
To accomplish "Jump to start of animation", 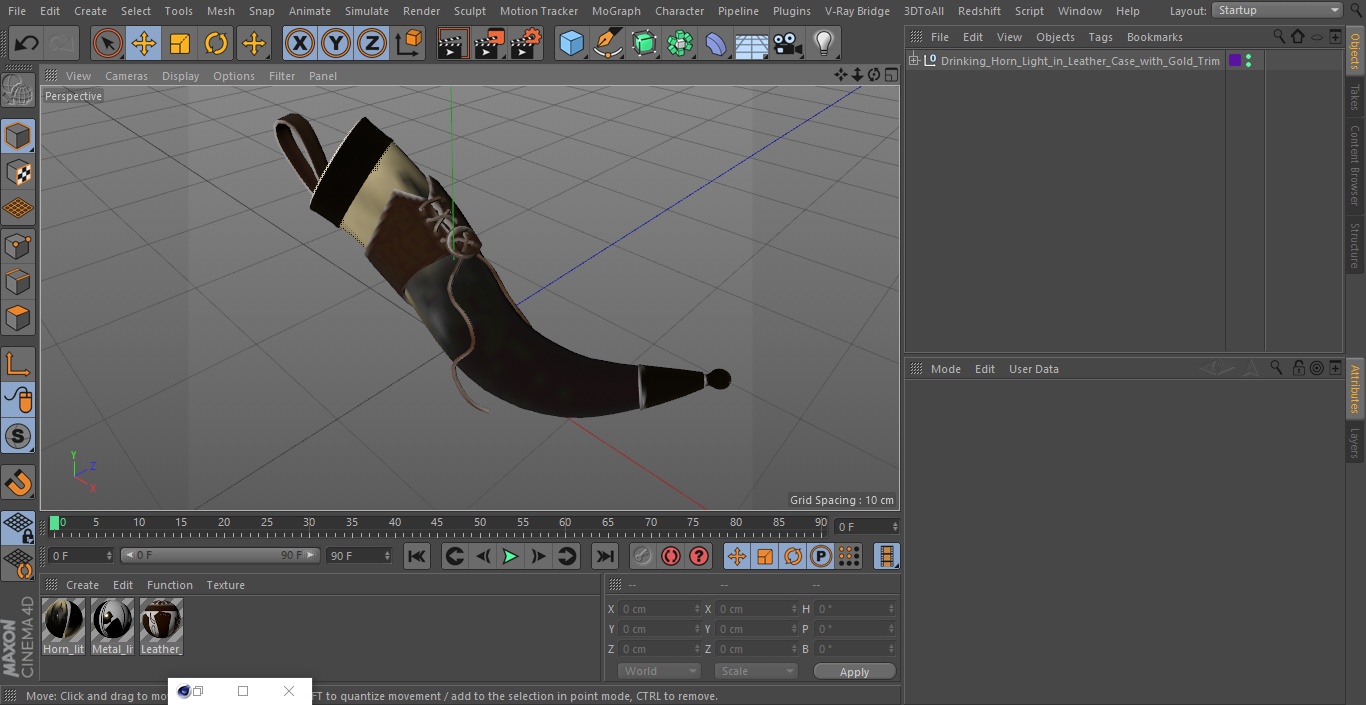I will point(417,556).
